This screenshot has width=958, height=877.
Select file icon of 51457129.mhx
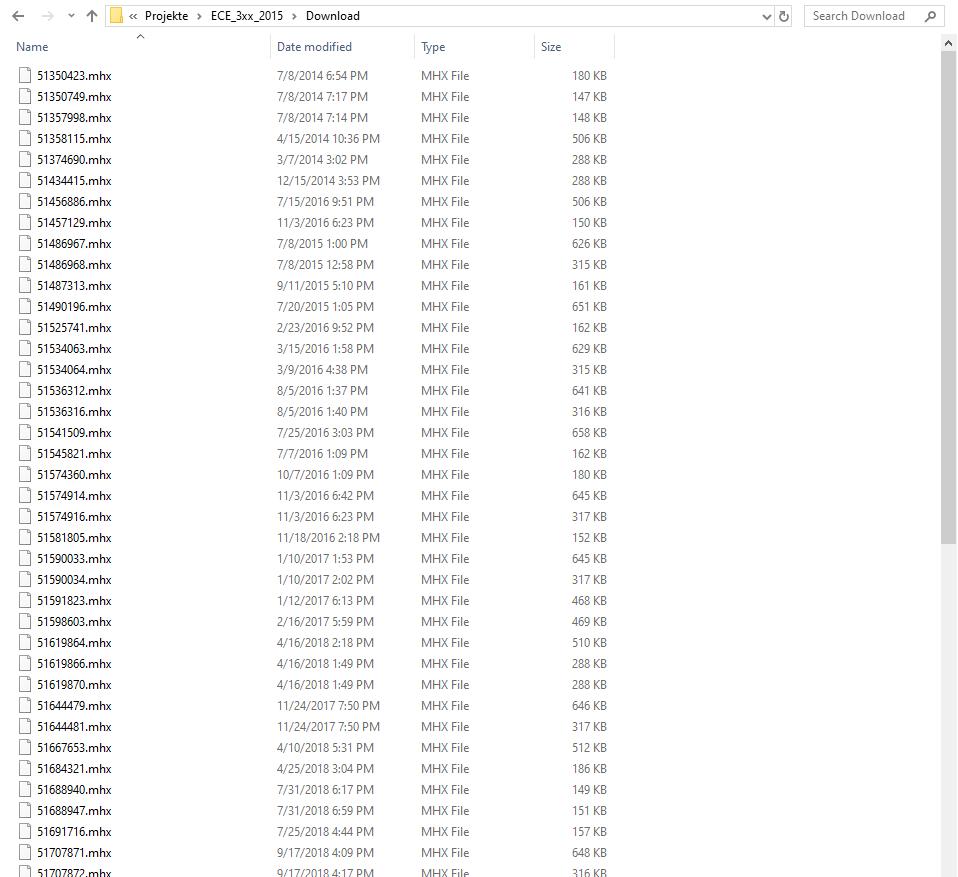pyautogui.click(x=25, y=222)
